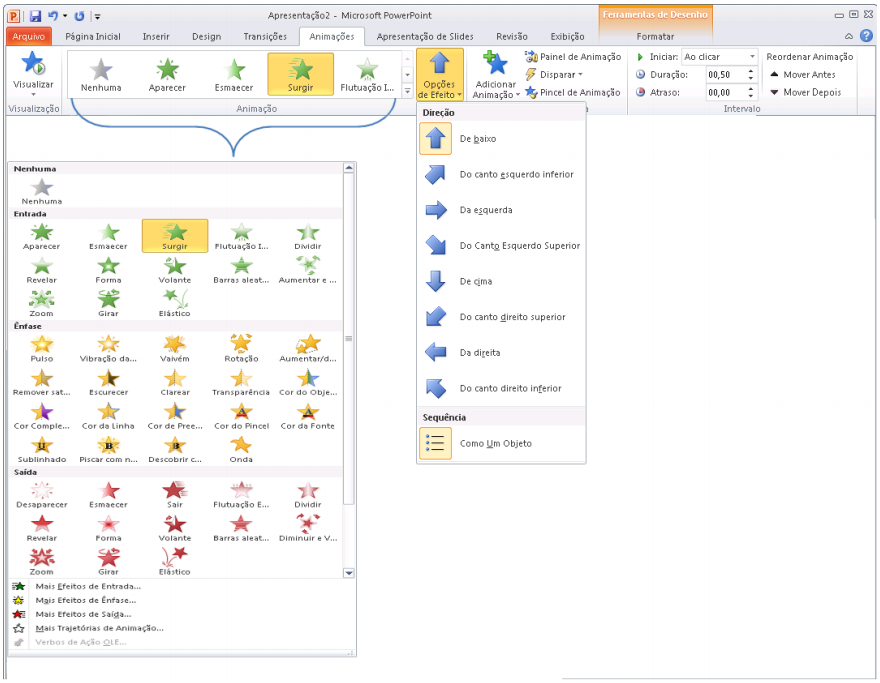This screenshot has width=880, height=683.
Task: Open the Apresentação de Slides tab
Action: [x=425, y=36]
